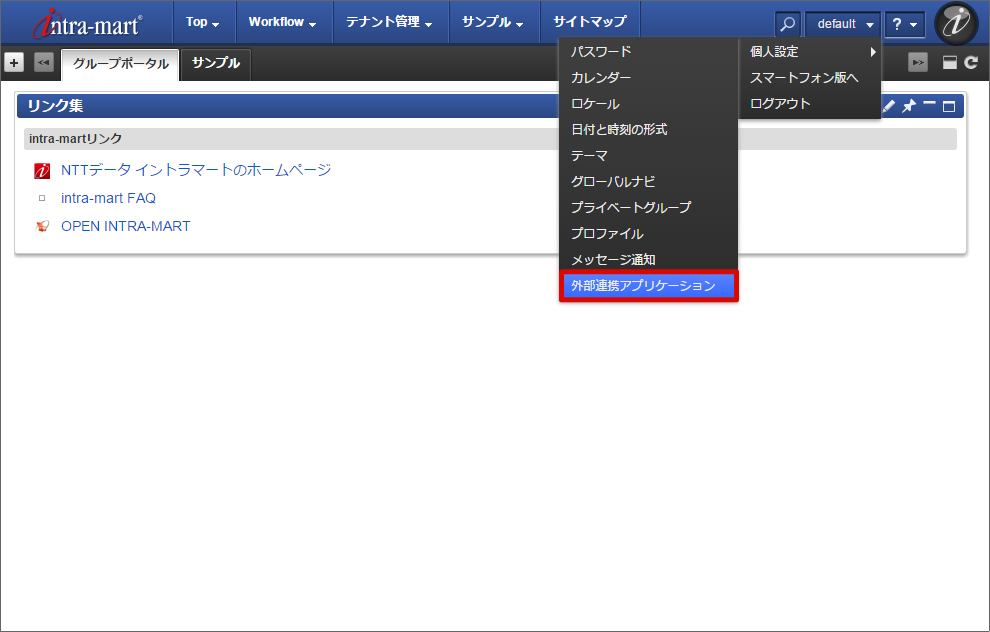Open プライベートグループ settings
Image resolution: width=990 pixels, height=632 pixels.
(x=648, y=208)
